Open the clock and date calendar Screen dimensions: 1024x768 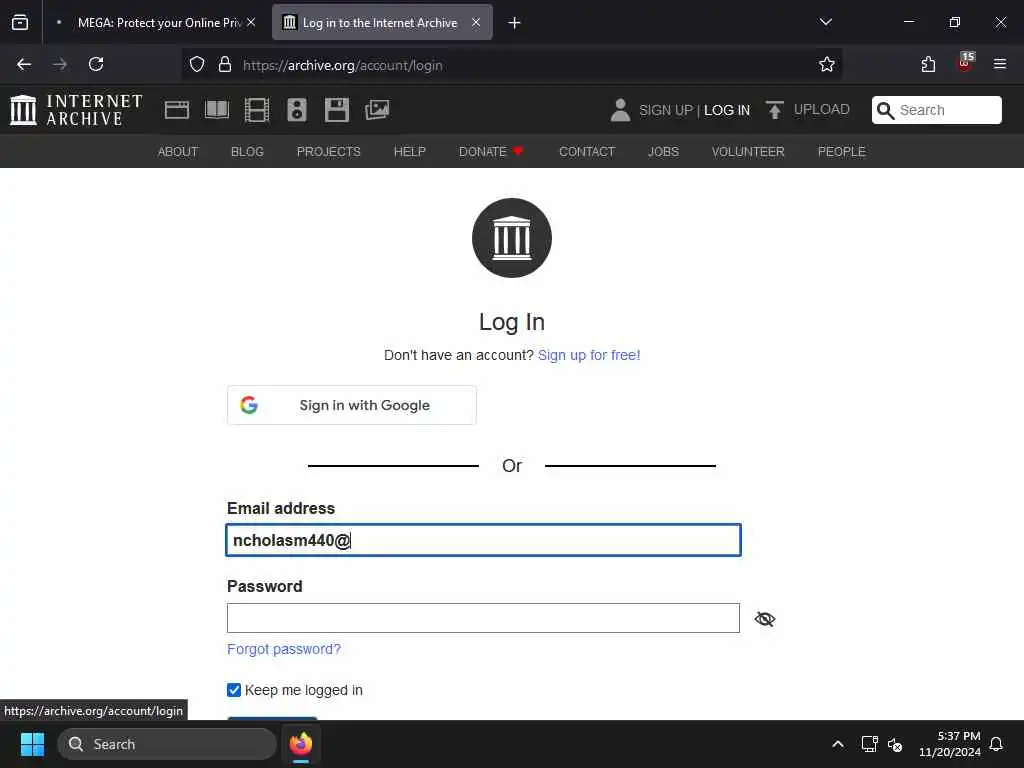point(950,744)
